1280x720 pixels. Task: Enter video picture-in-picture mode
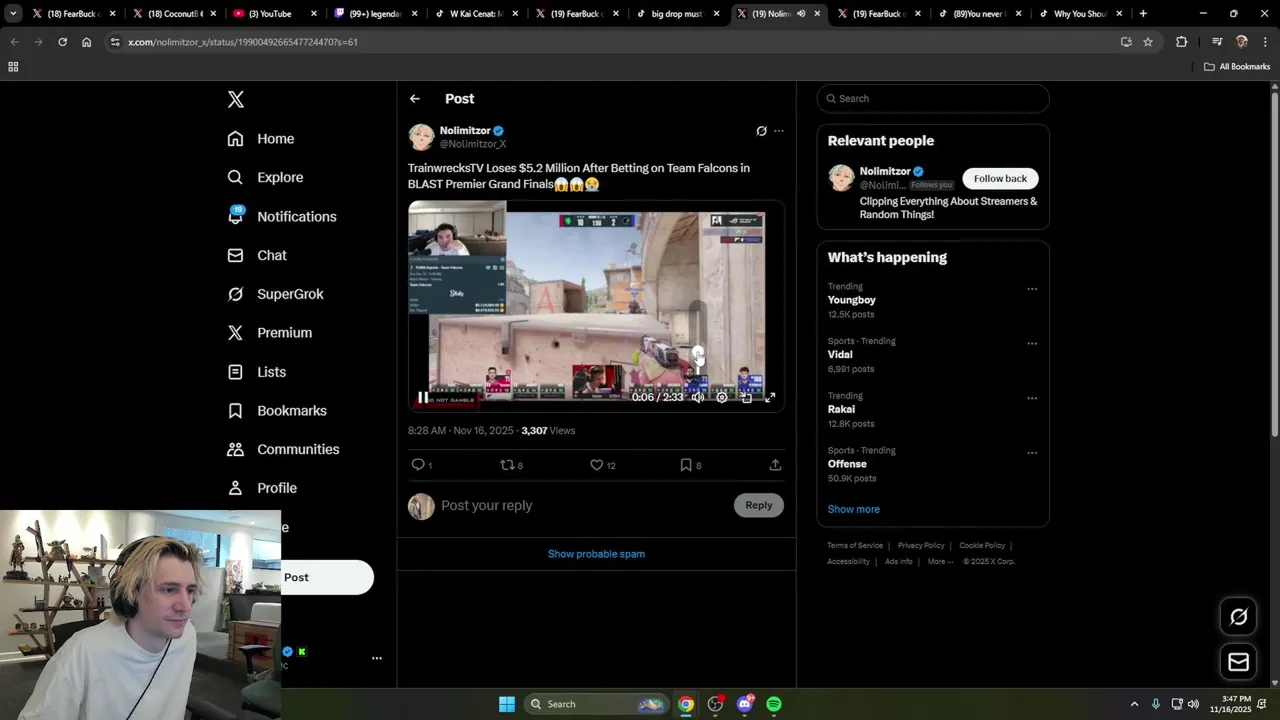[x=746, y=397]
